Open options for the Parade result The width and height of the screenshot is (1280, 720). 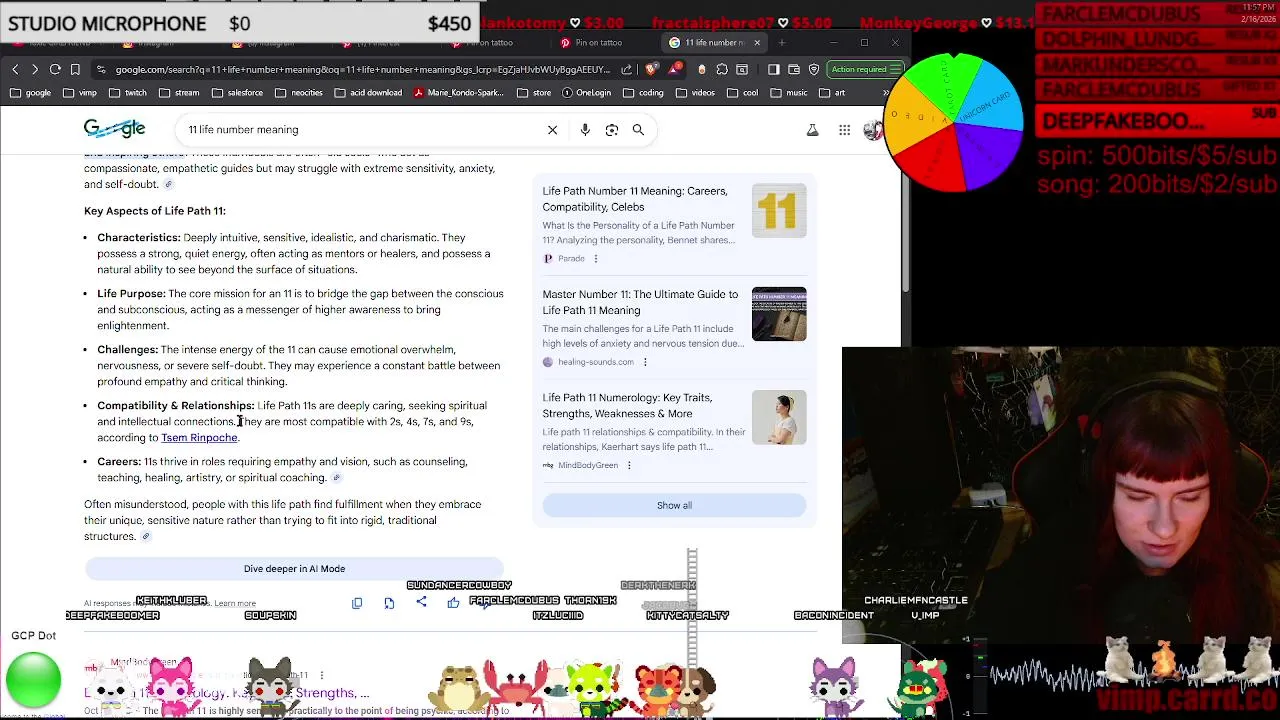click(x=595, y=258)
